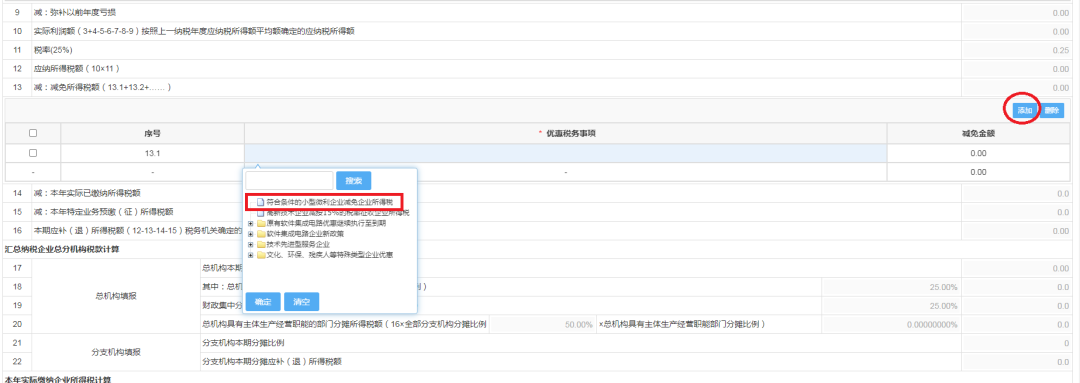1080x383 pixels.
Task: Click the 汇总纳税企业总分机构税款计算 section heading
Action: (x=61, y=249)
